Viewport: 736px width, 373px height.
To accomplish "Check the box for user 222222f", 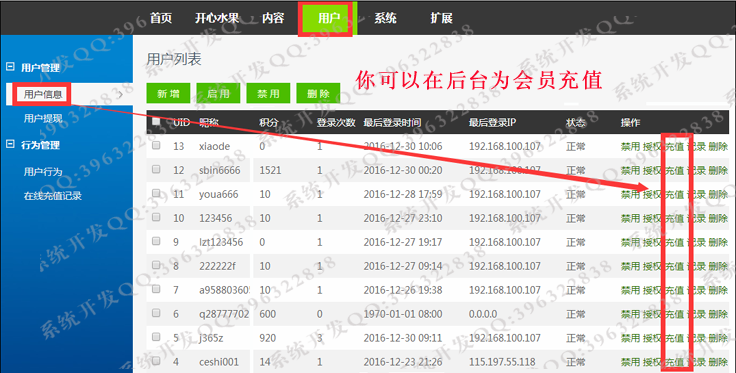I will point(156,265).
